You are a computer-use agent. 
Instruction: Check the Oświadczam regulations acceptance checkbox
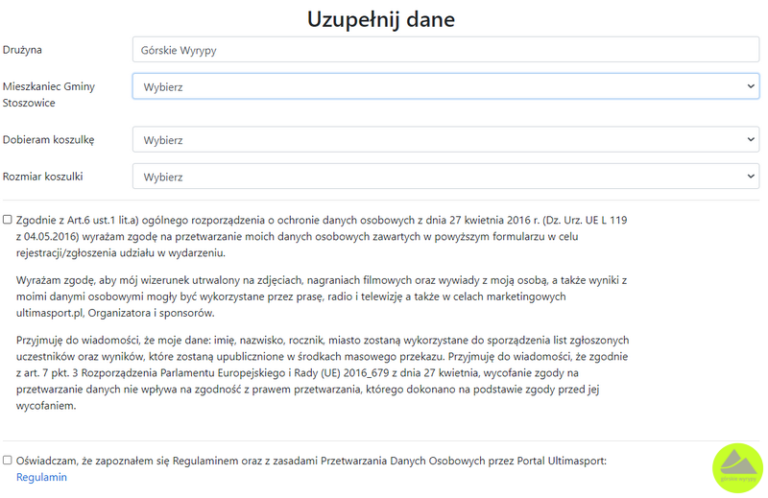coord(8,461)
